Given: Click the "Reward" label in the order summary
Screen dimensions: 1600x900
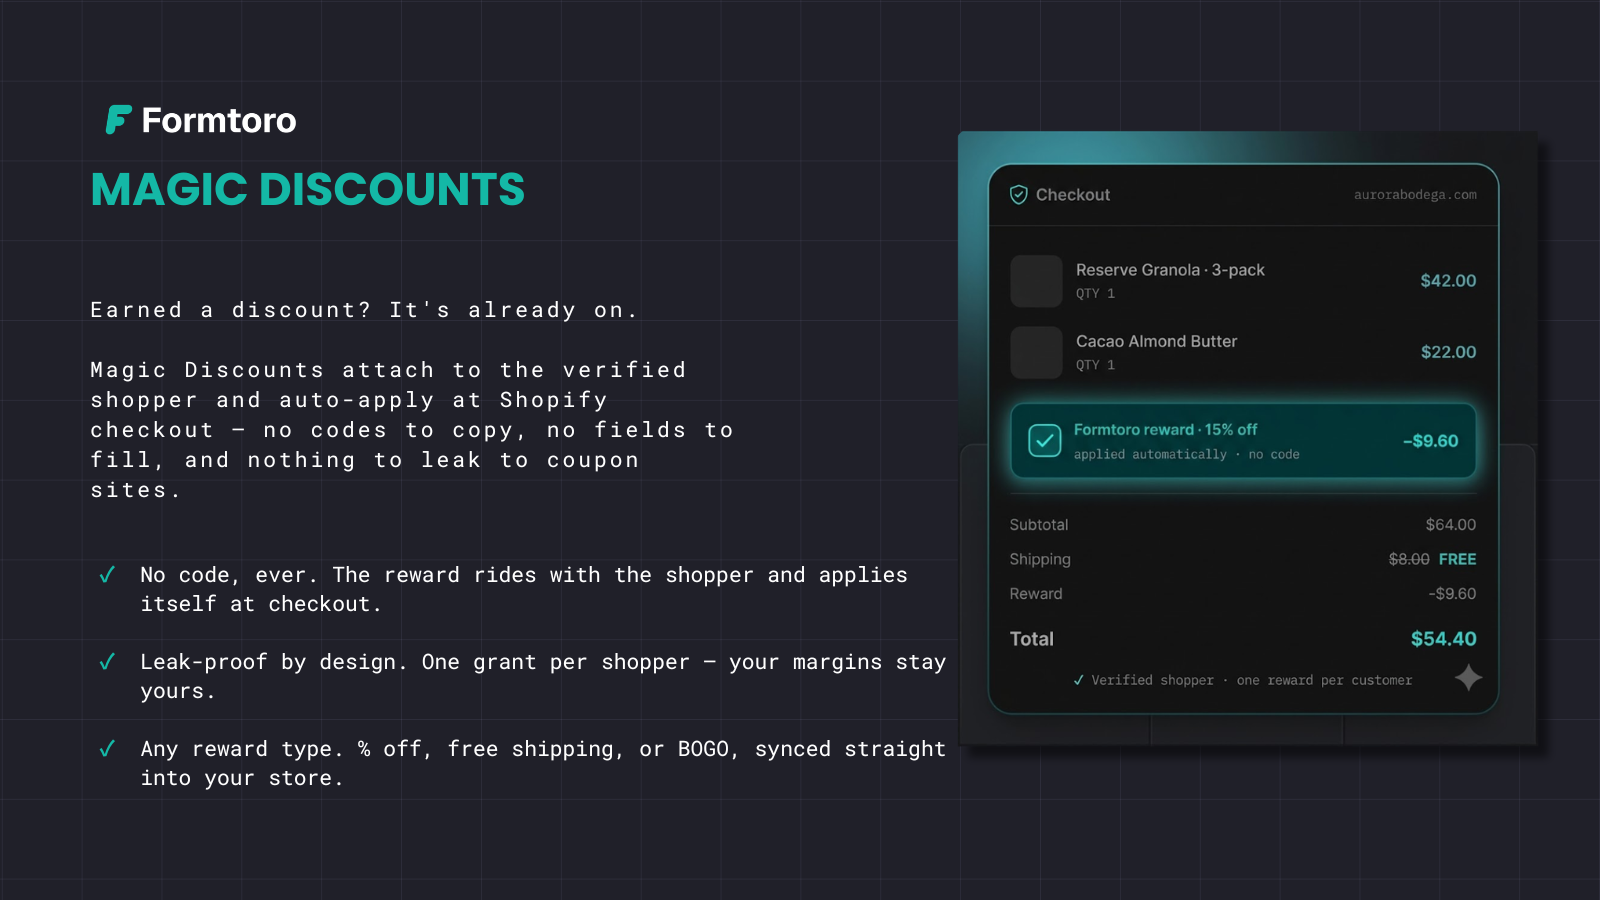Looking at the screenshot, I should 1036,594.
